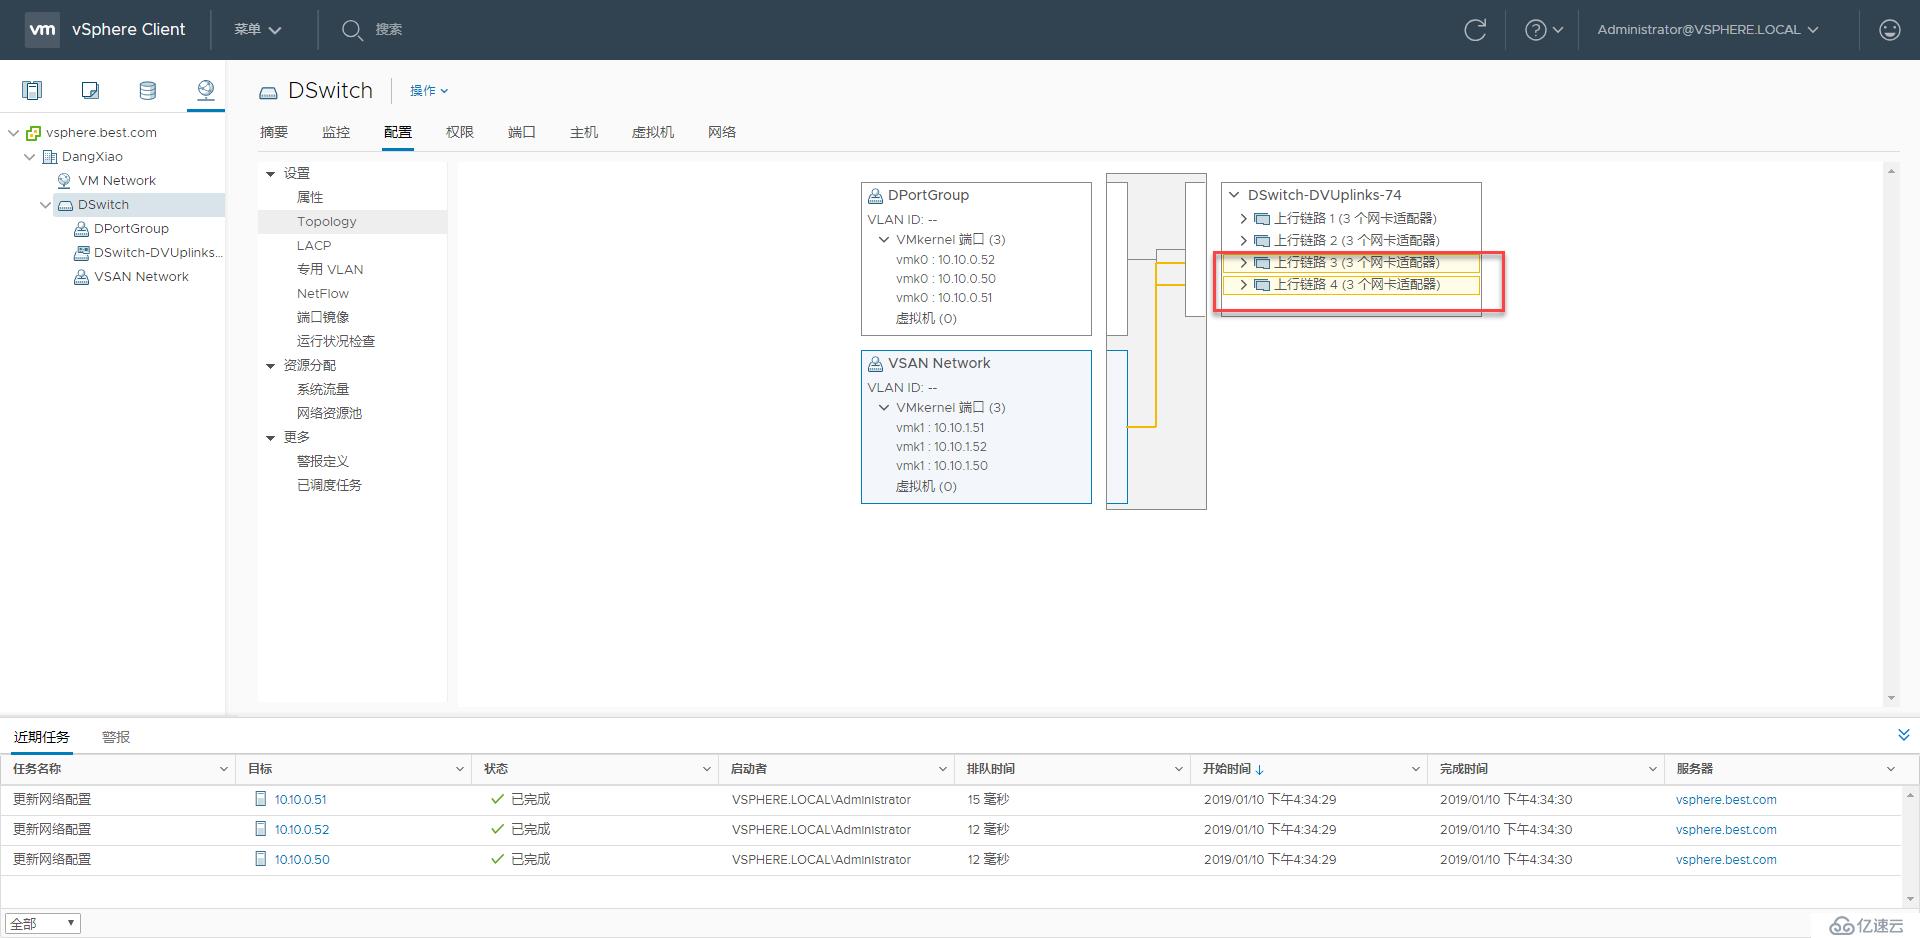Click the smiley feedback icon
The height and width of the screenshot is (938, 1920).
1890,30
